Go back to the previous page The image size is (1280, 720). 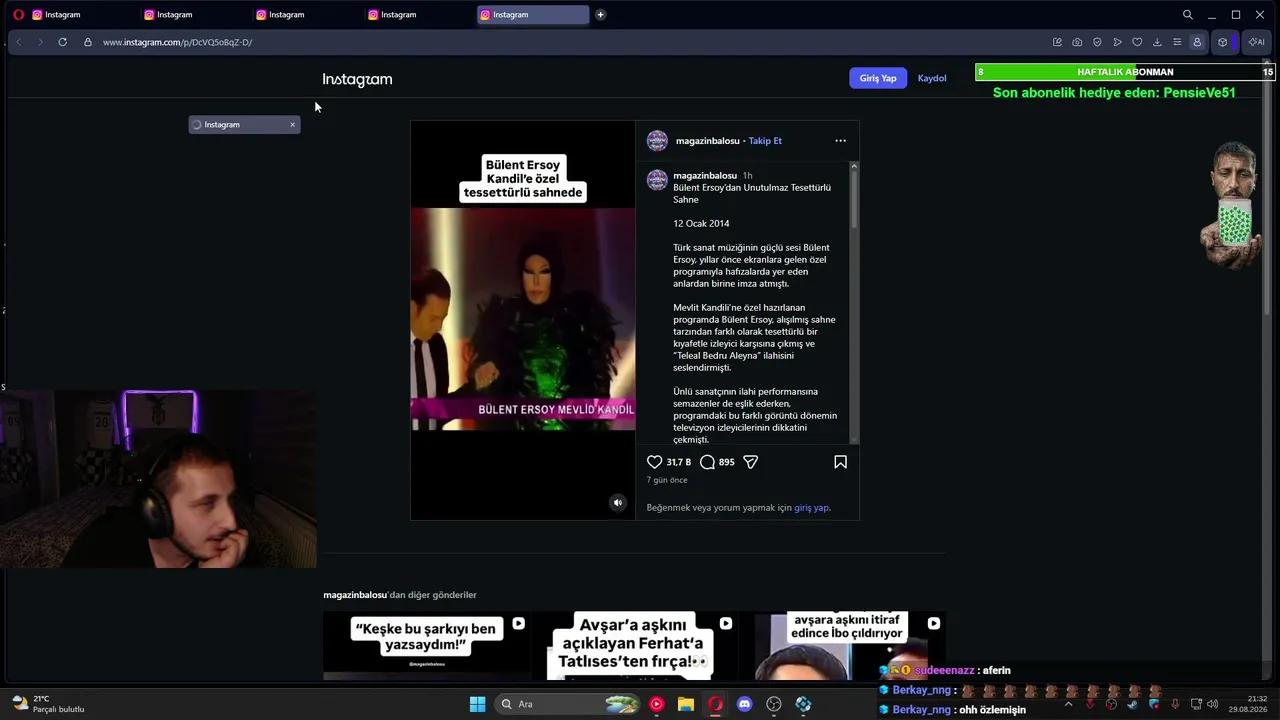[x=18, y=42]
